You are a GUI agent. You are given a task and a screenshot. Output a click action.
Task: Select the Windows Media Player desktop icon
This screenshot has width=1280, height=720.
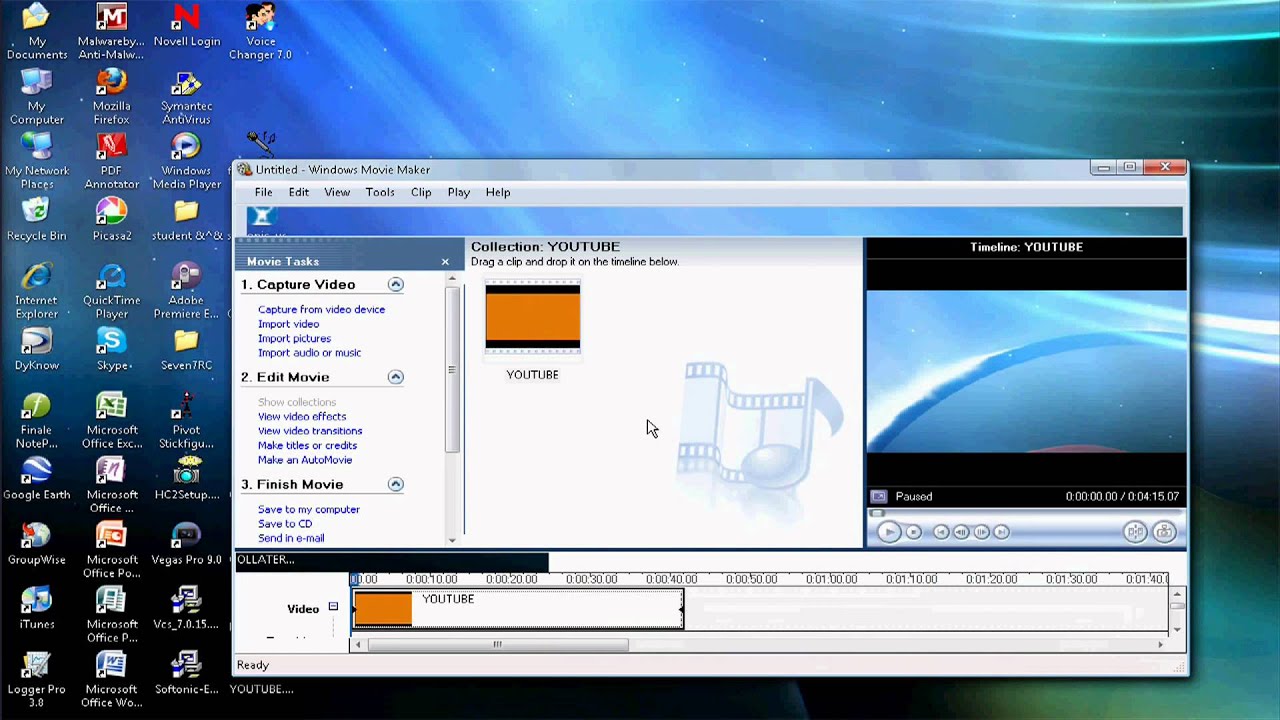[186, 161]
